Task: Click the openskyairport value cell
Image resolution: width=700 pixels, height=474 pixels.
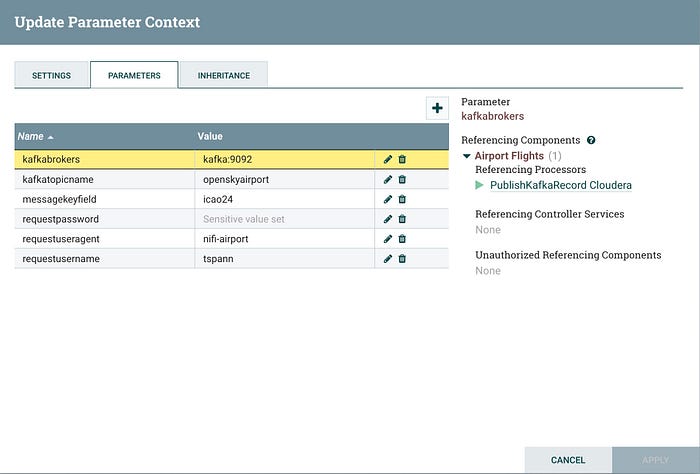Action: point(284,179)
